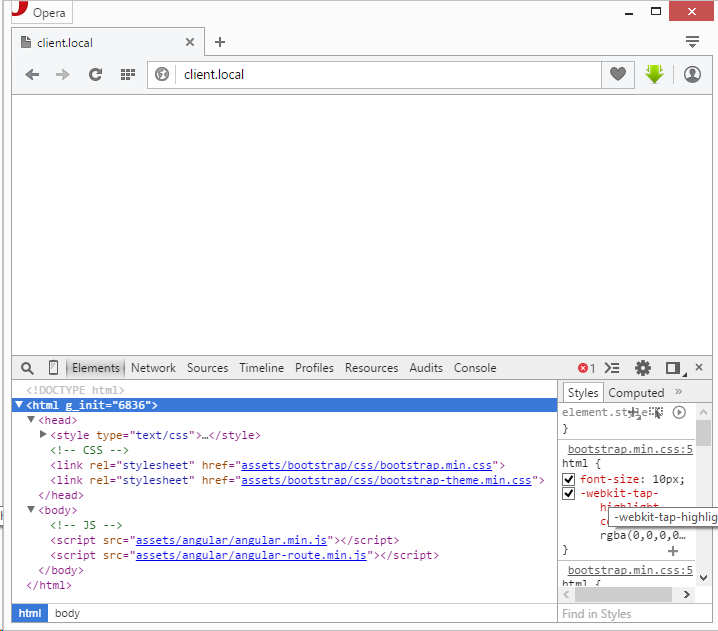Viewport: 718px width, 631px height.
Task: Open the Computed styles tab
Action: click(636, 393)
